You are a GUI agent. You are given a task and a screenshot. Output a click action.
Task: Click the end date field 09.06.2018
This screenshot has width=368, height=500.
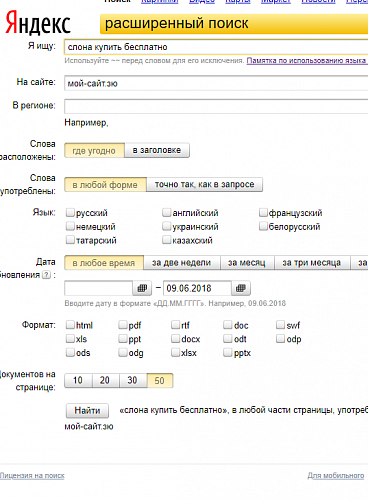coord(197,288)
